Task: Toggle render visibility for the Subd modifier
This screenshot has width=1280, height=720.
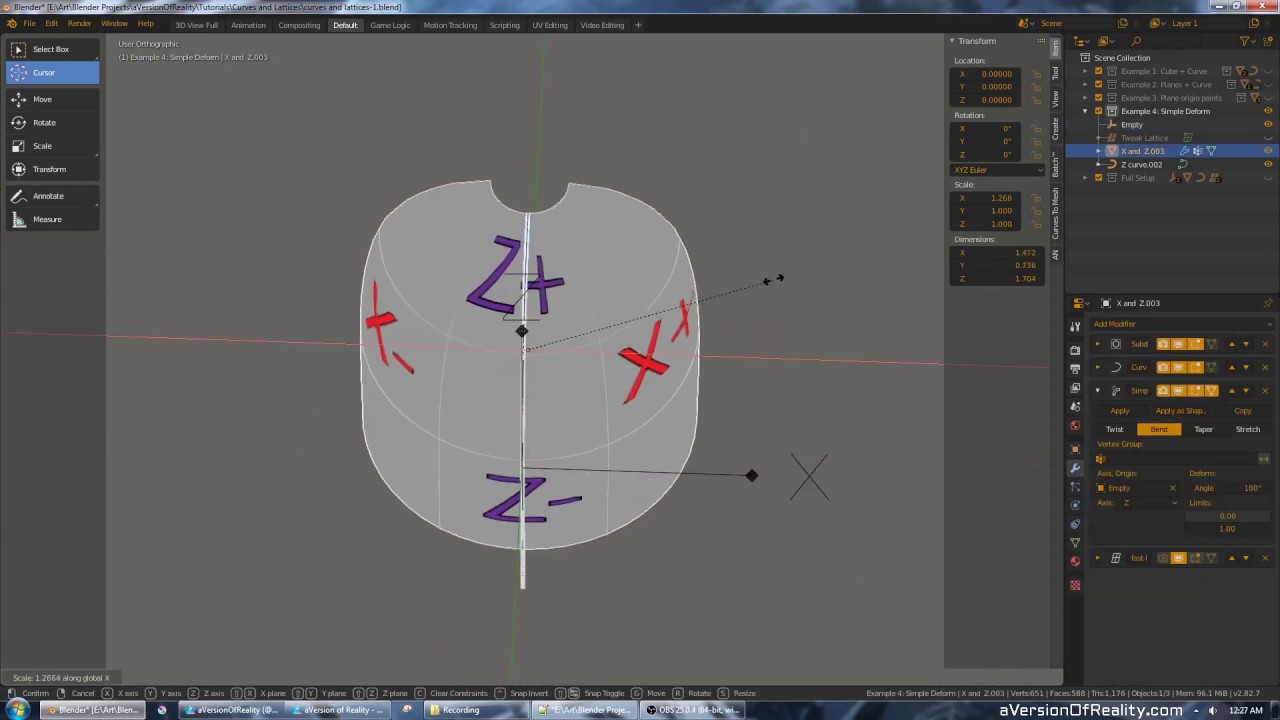Action: [1163, 344]
